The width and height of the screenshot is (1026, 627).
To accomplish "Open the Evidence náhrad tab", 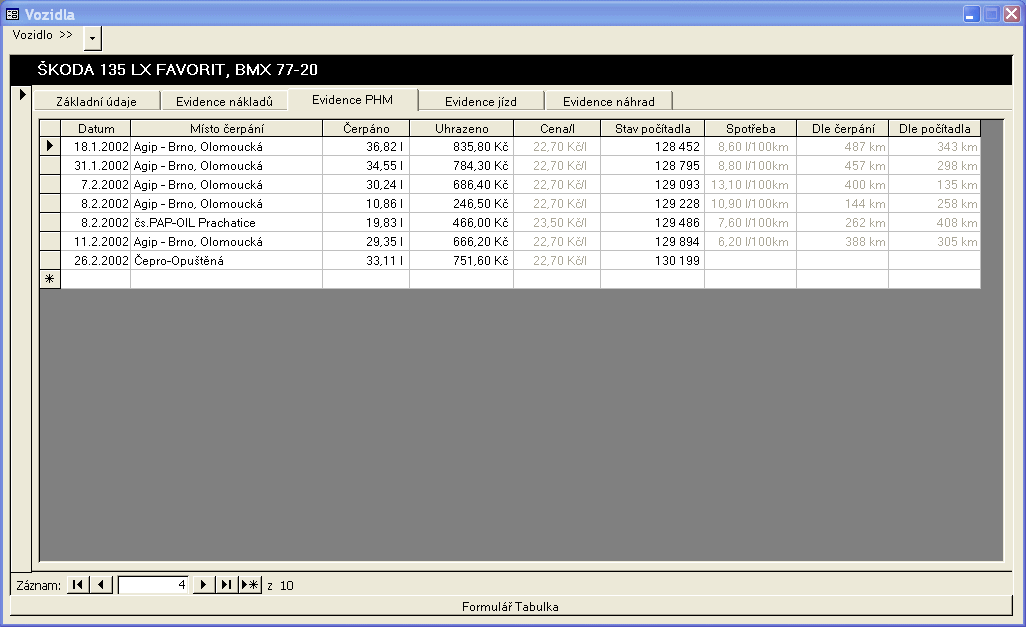I will coord(608,101).
